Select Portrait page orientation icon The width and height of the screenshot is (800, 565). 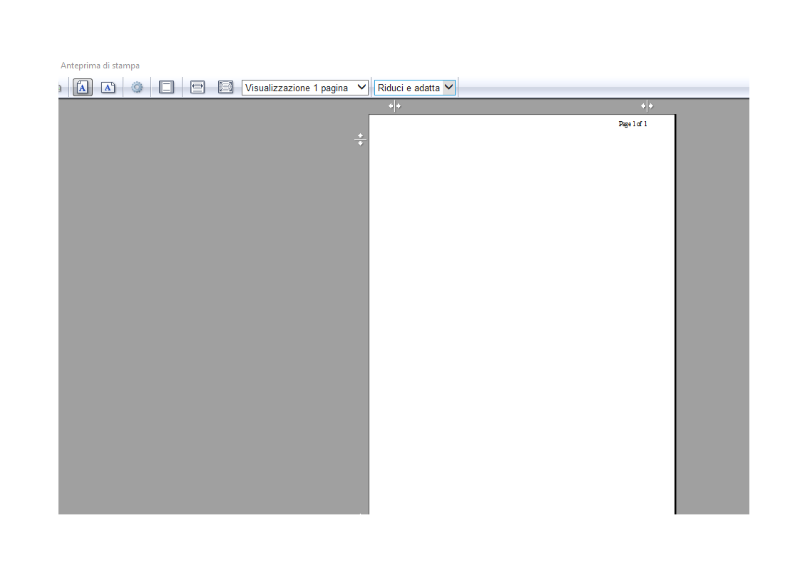point(82,87)
